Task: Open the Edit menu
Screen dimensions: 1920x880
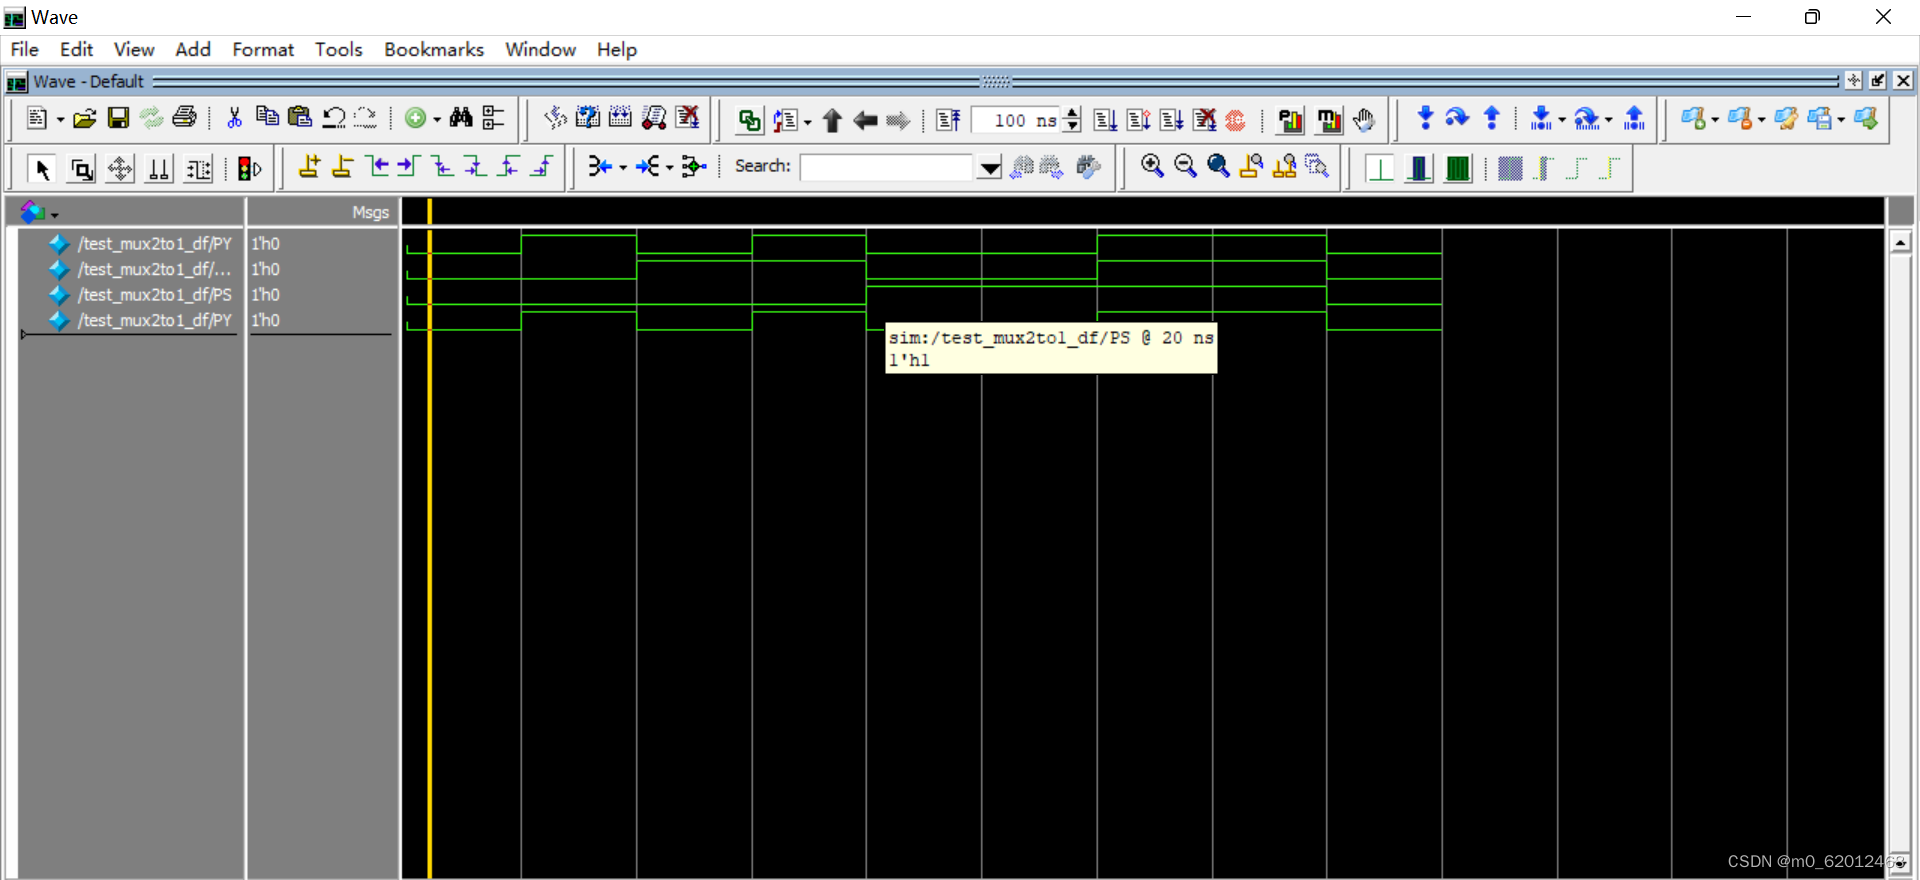Action: tap(76, 49)
